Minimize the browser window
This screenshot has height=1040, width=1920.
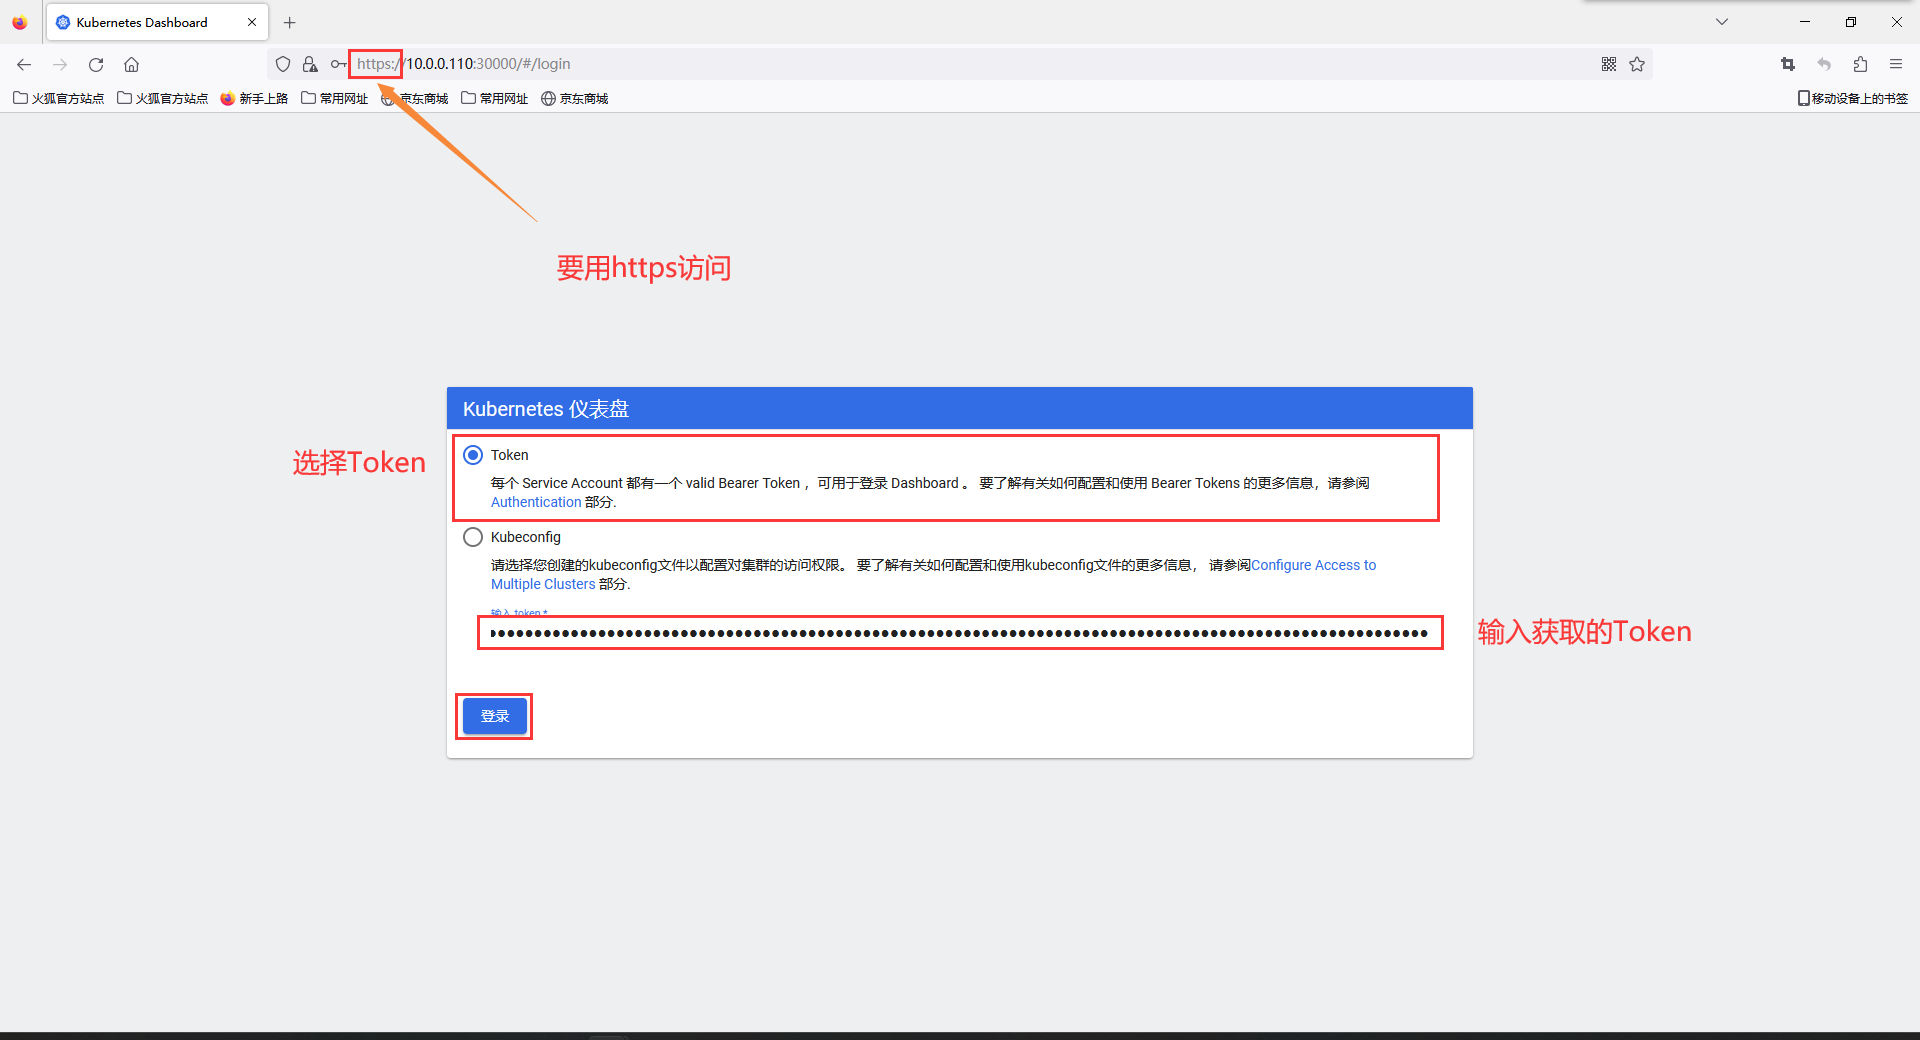pyautogui.click(x=1805, y=22)
